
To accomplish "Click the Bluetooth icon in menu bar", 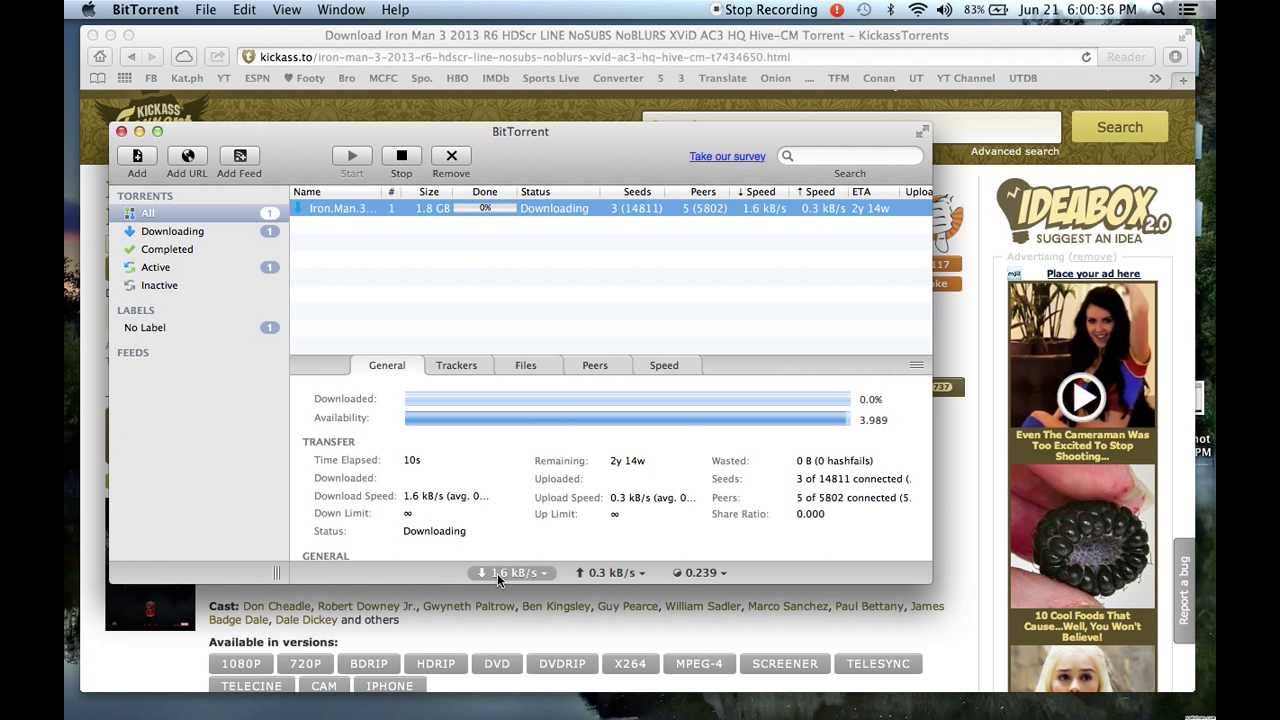I will [x=891, y=10].
